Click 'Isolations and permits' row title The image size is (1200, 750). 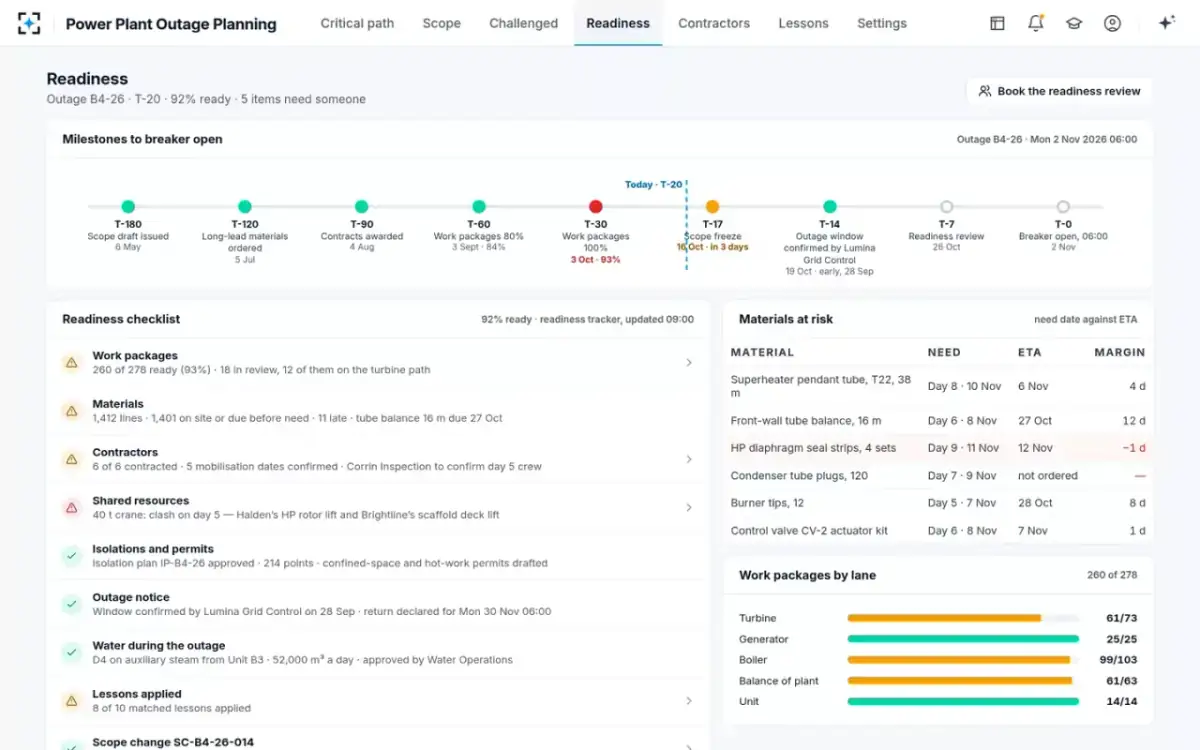(154, 549)
